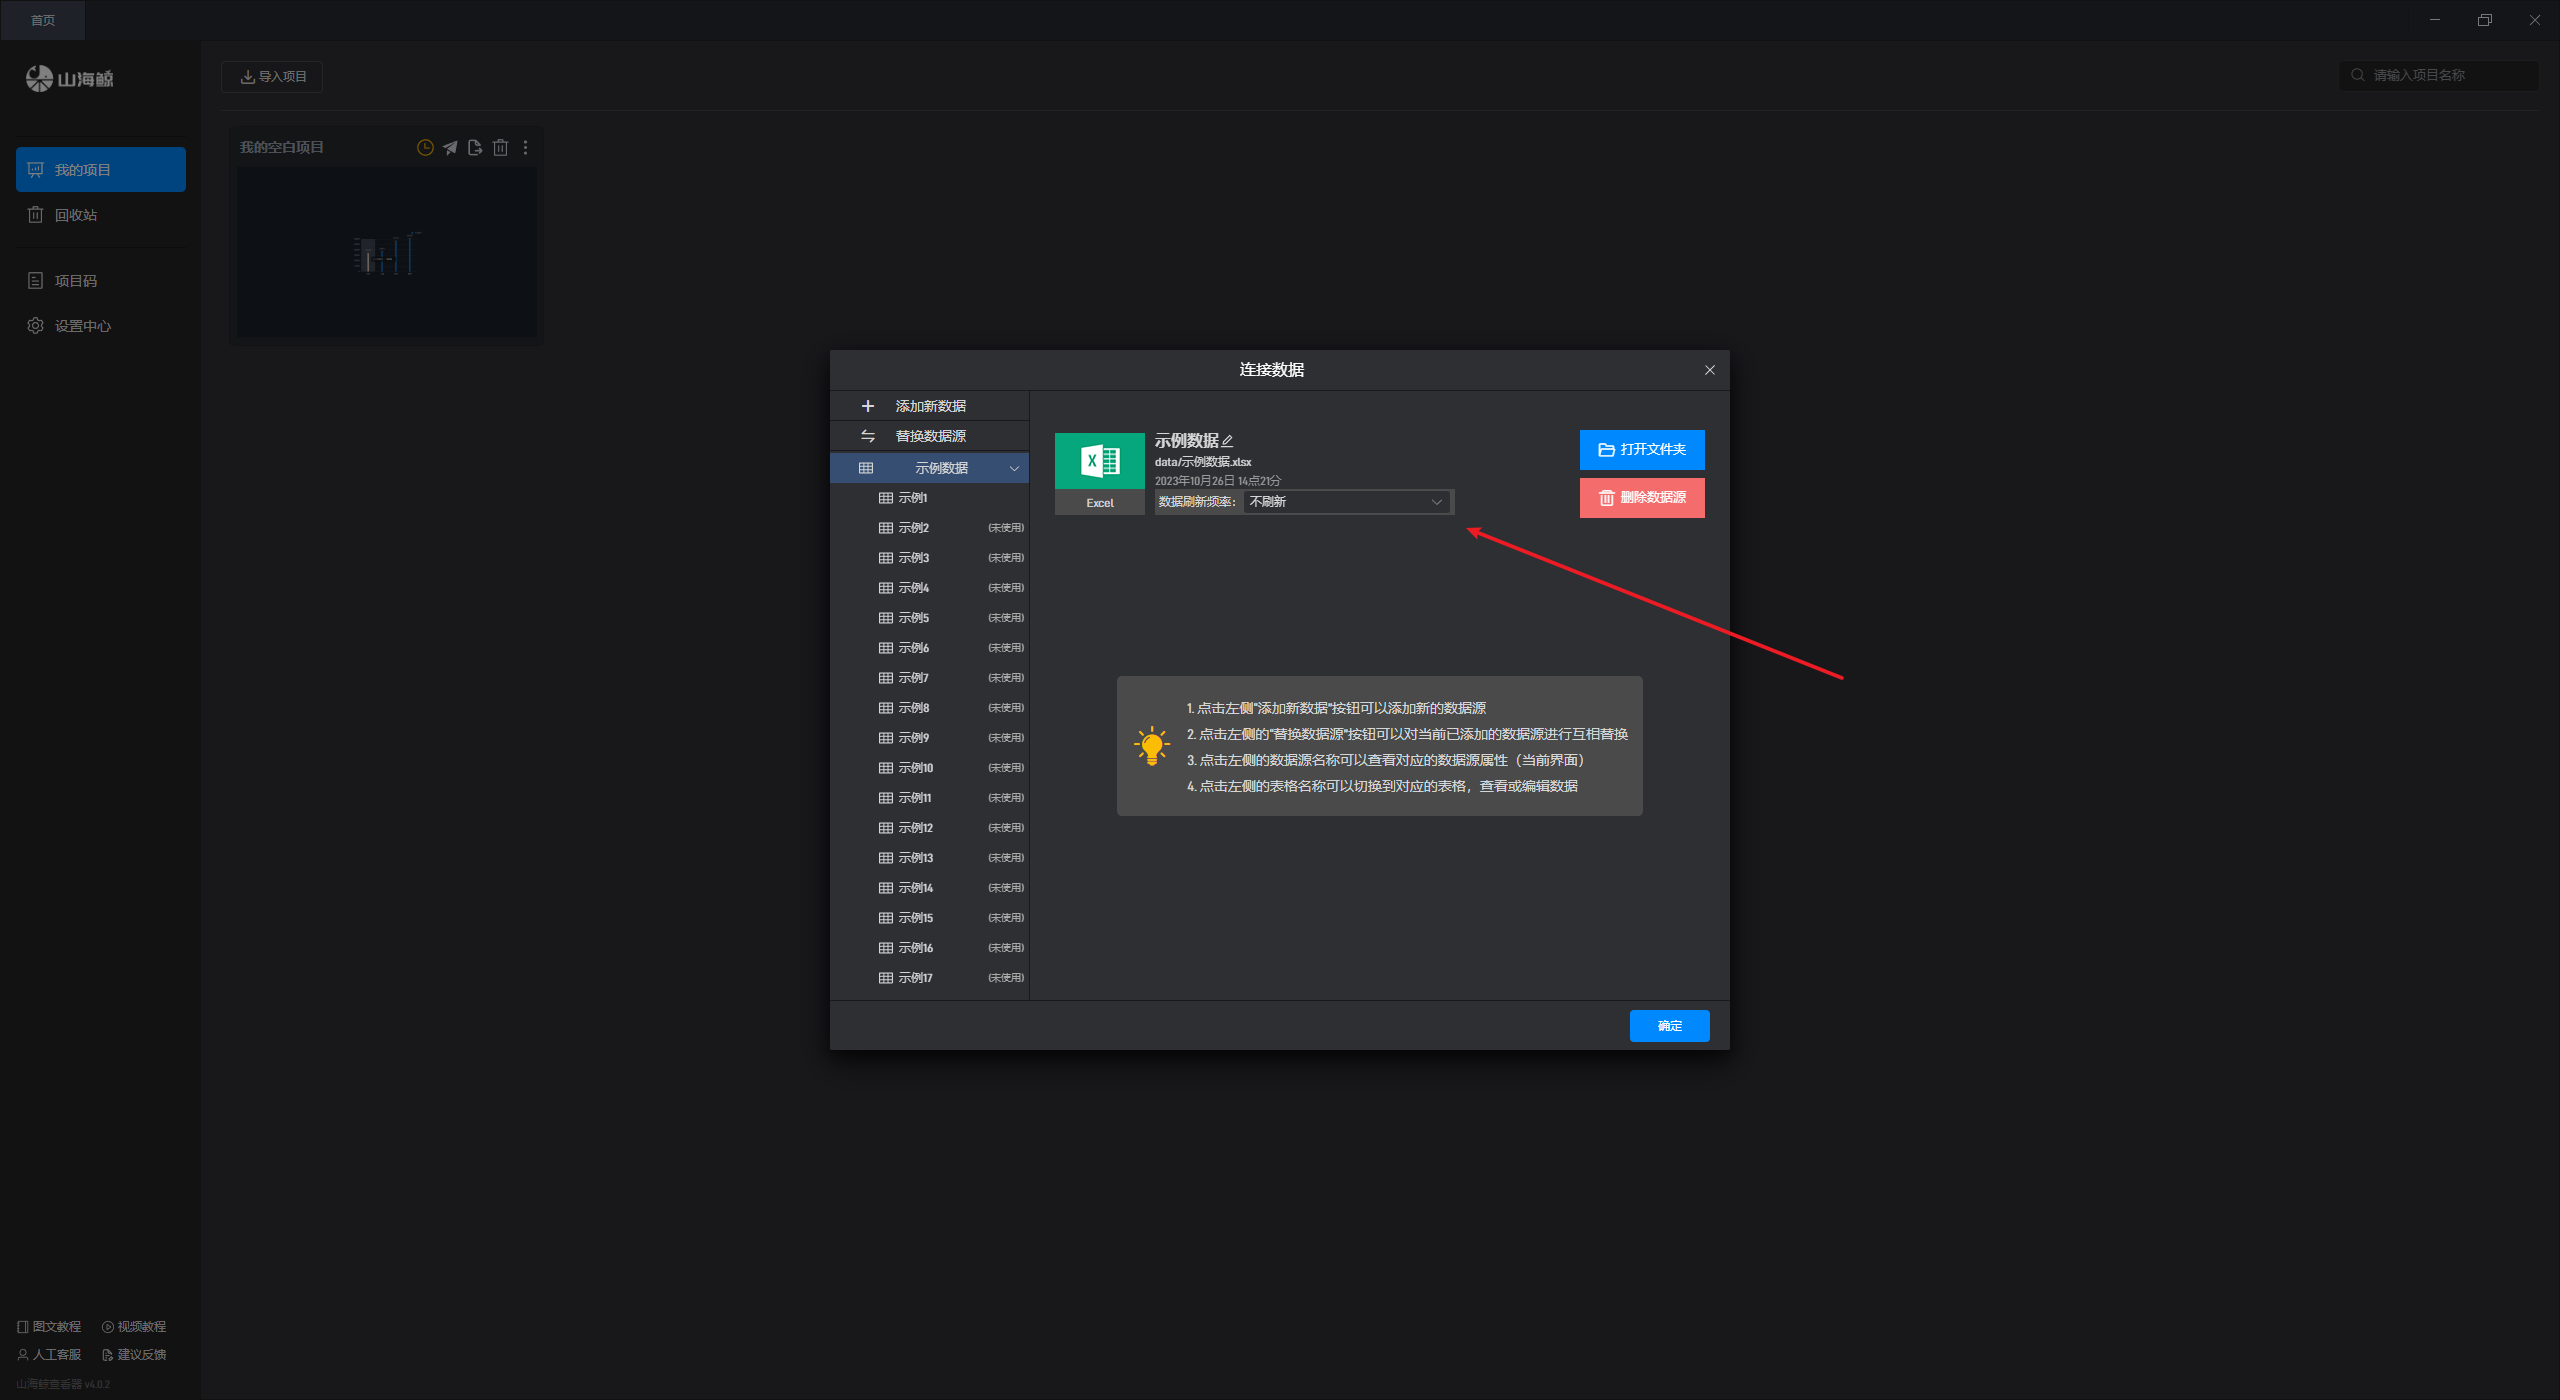
Task: Confirm with the 确定 button
Action: (x=1668, y=1026)
